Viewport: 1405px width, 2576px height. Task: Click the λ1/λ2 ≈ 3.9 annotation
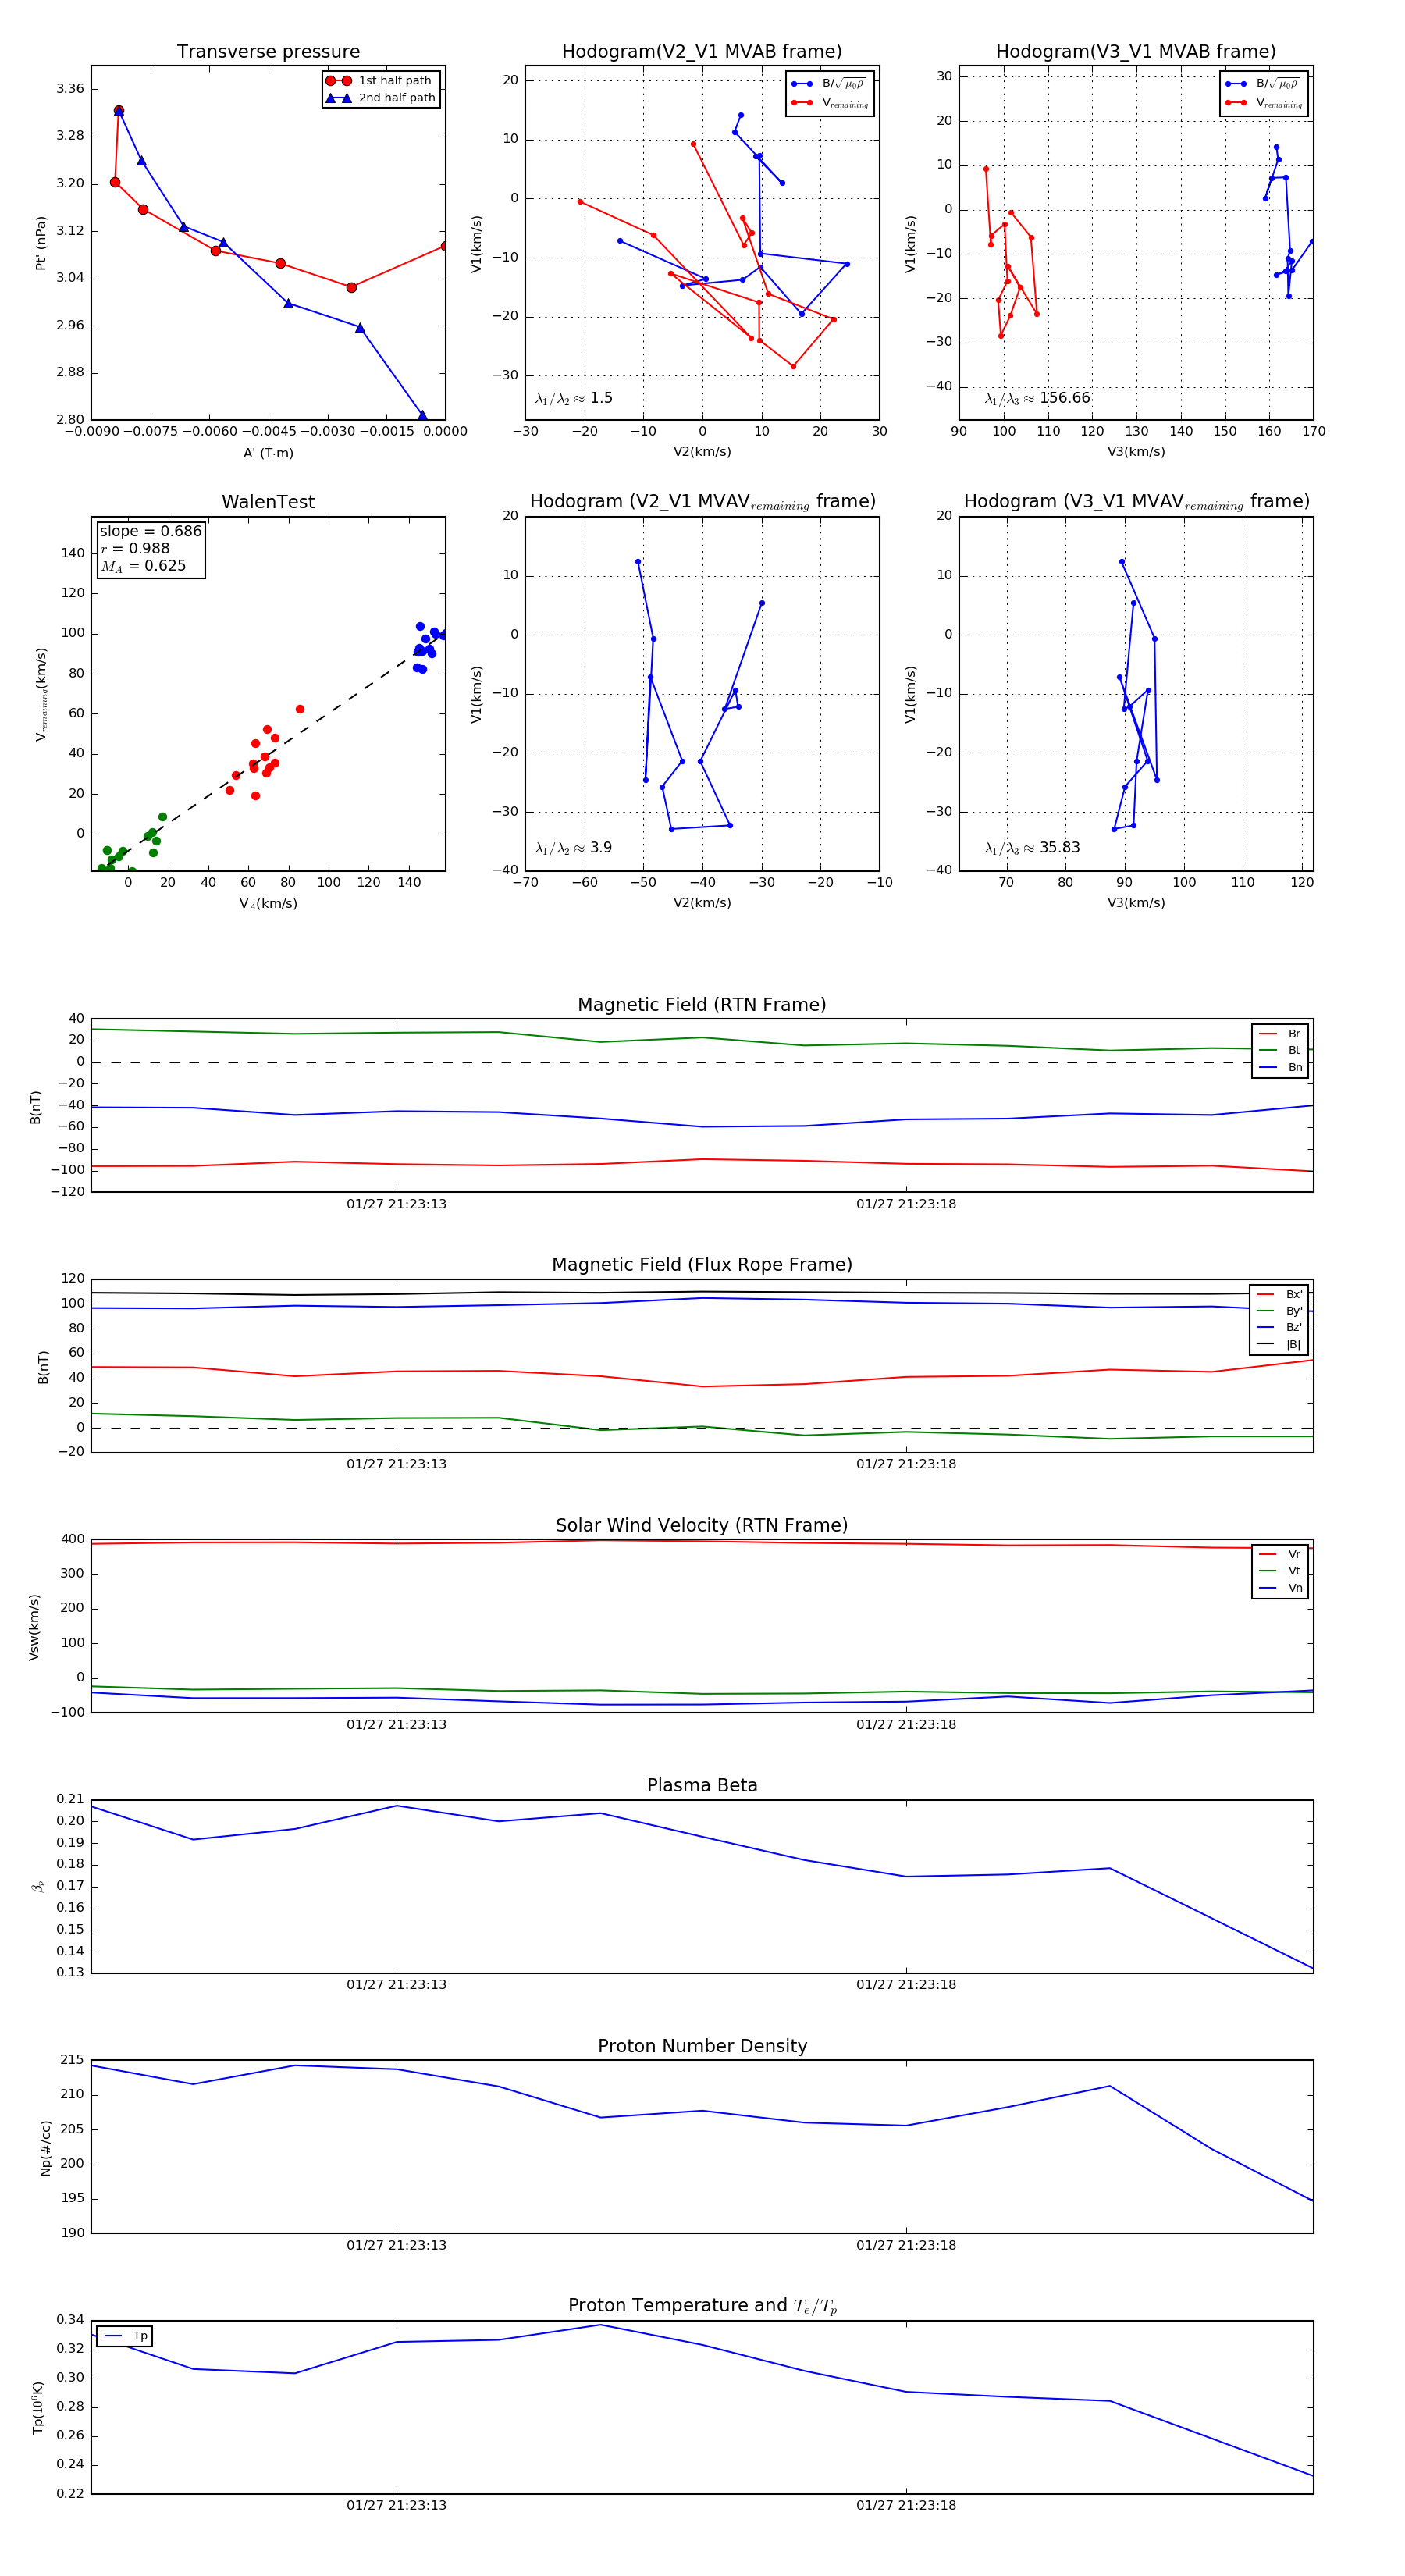point(573,848)
